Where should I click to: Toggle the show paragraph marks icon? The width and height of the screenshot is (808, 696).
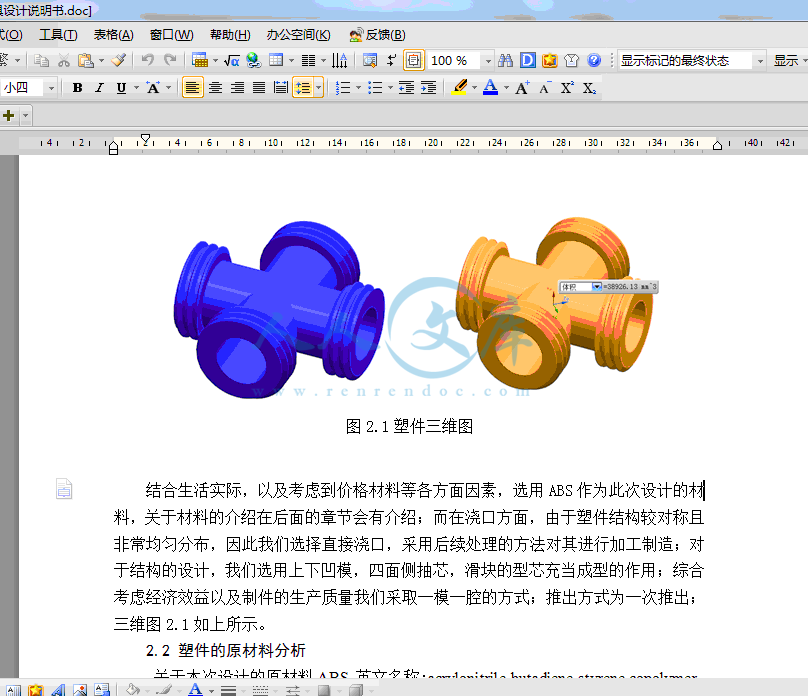pyautogui.click(x=392, y=60)
